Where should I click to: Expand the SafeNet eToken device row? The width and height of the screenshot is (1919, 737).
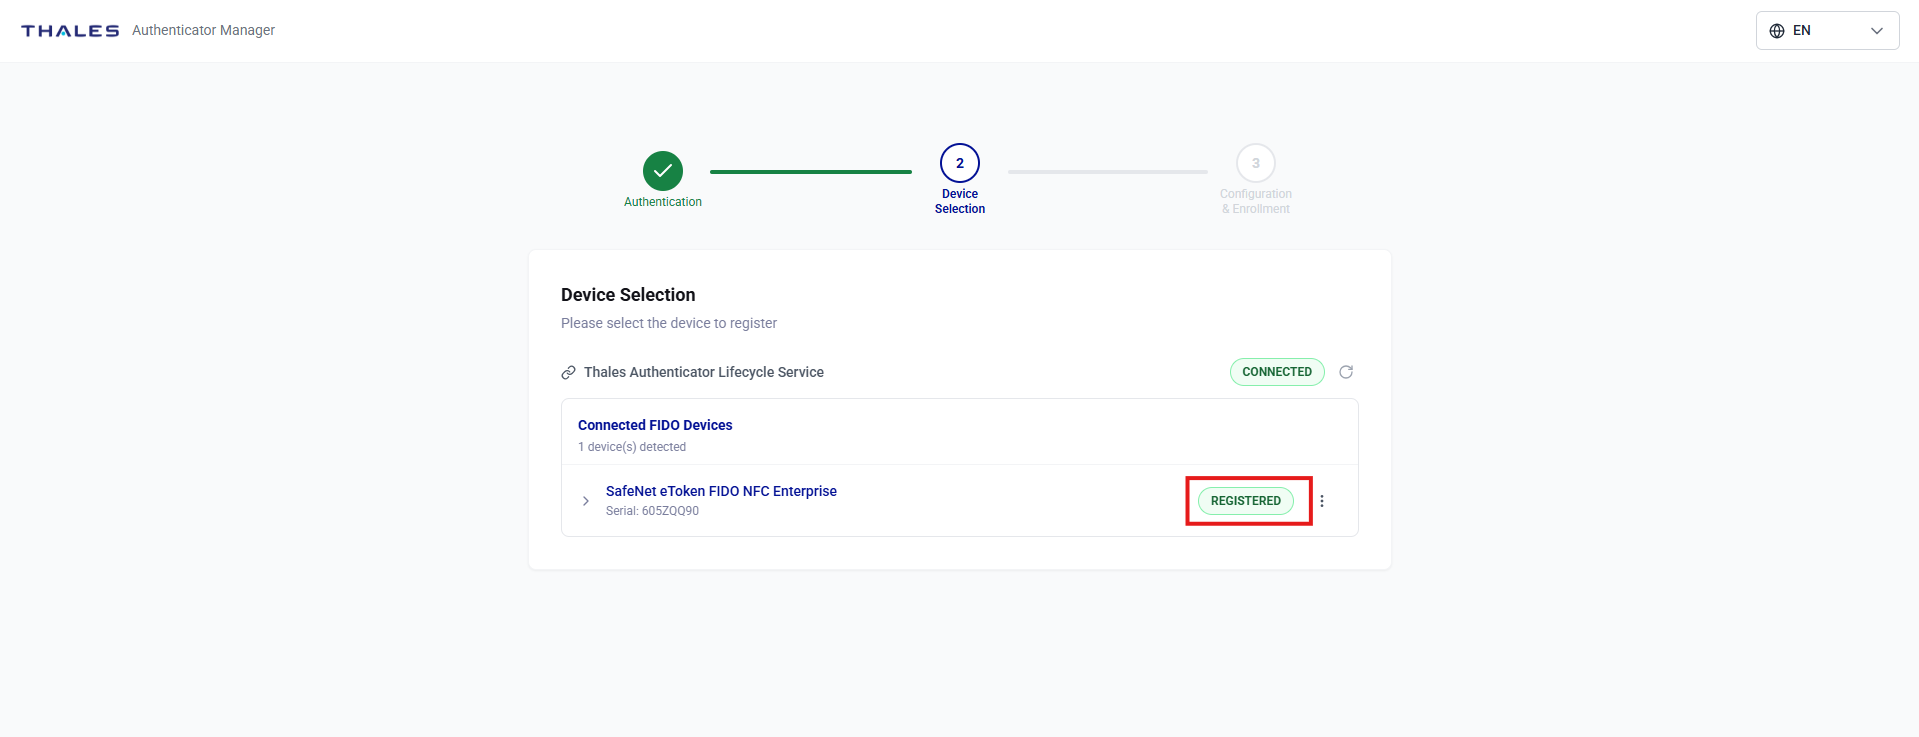point(586,501)
